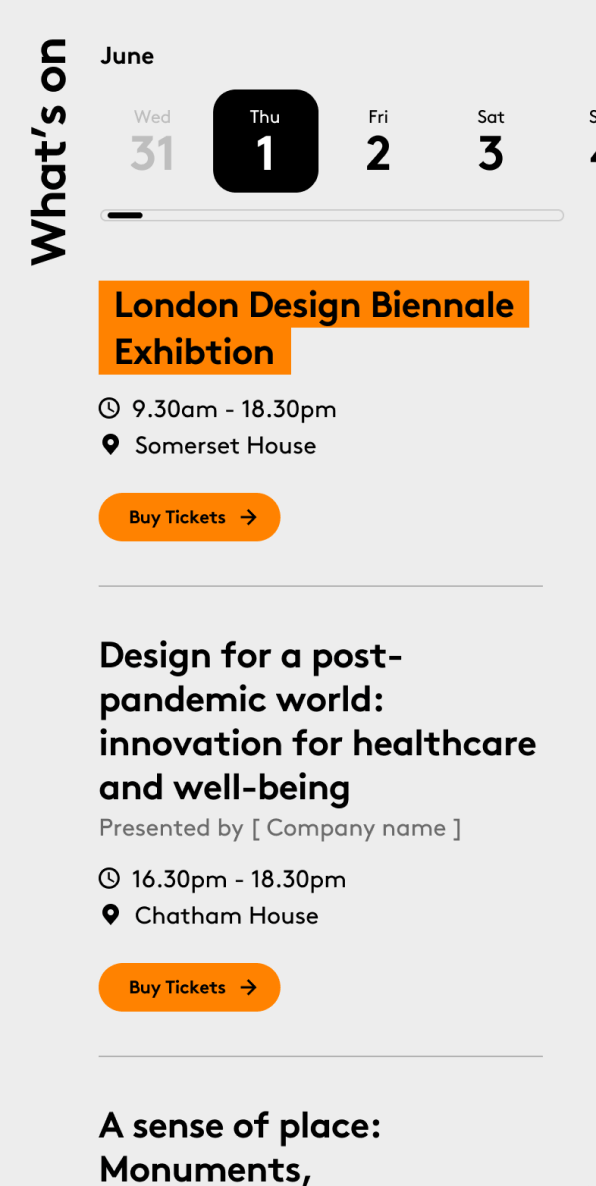
Task: Click the clock icon beside 16.30pm - 18.30pm
Action: [x=110, y=878]
